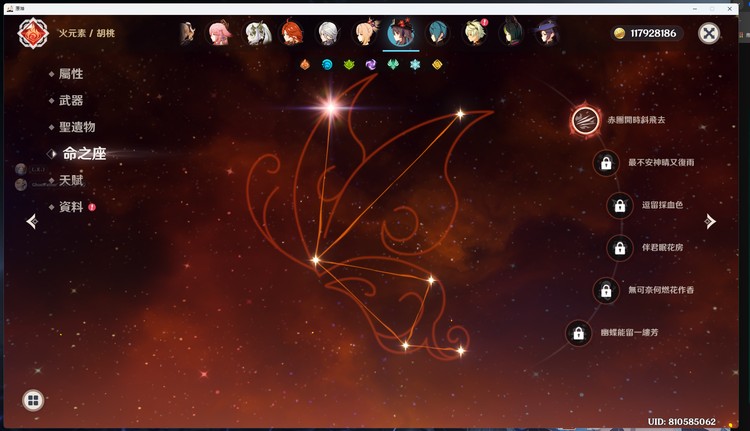
Task: Click the locked constellation 幽蝶能留一縷芳
Action: click(577, 332)
